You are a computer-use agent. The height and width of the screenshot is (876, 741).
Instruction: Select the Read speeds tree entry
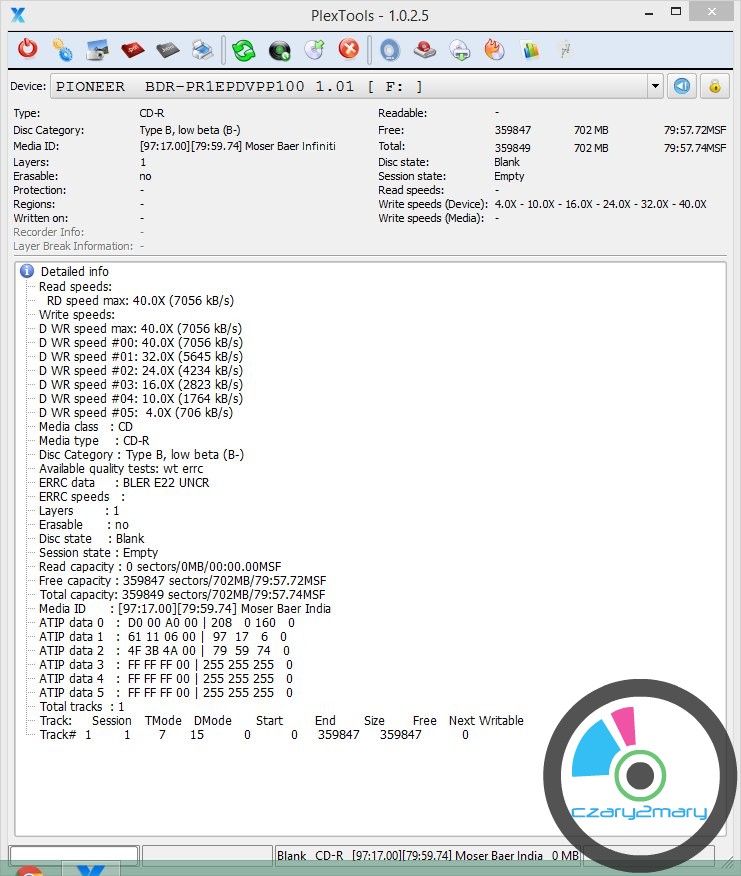75,286
